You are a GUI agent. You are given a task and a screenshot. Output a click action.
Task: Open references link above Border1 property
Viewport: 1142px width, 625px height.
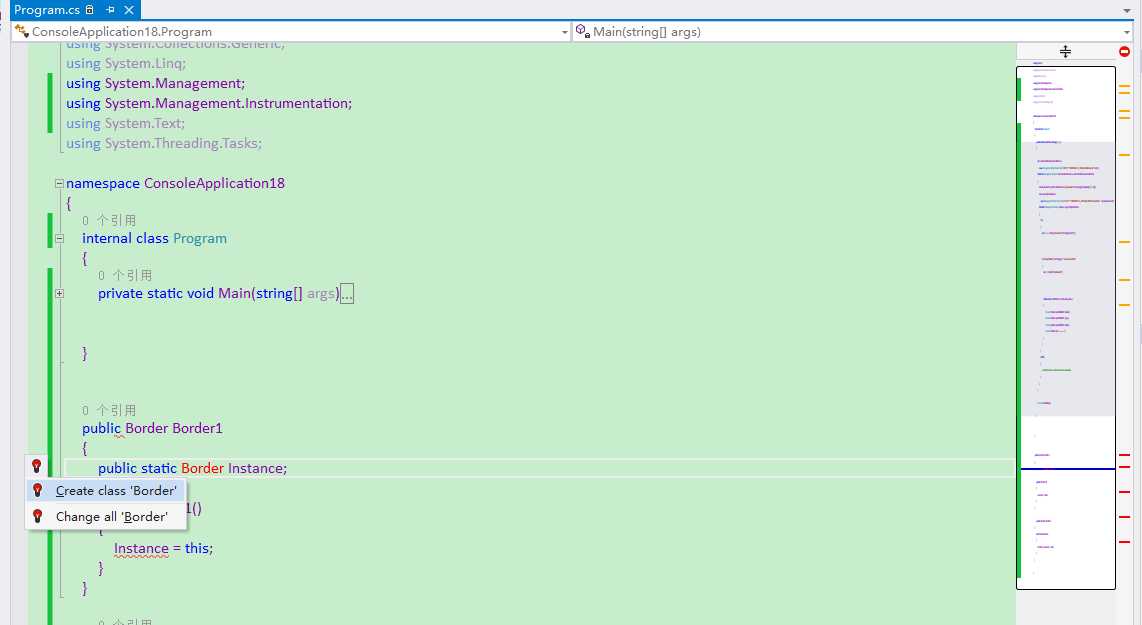click(109, 410)
